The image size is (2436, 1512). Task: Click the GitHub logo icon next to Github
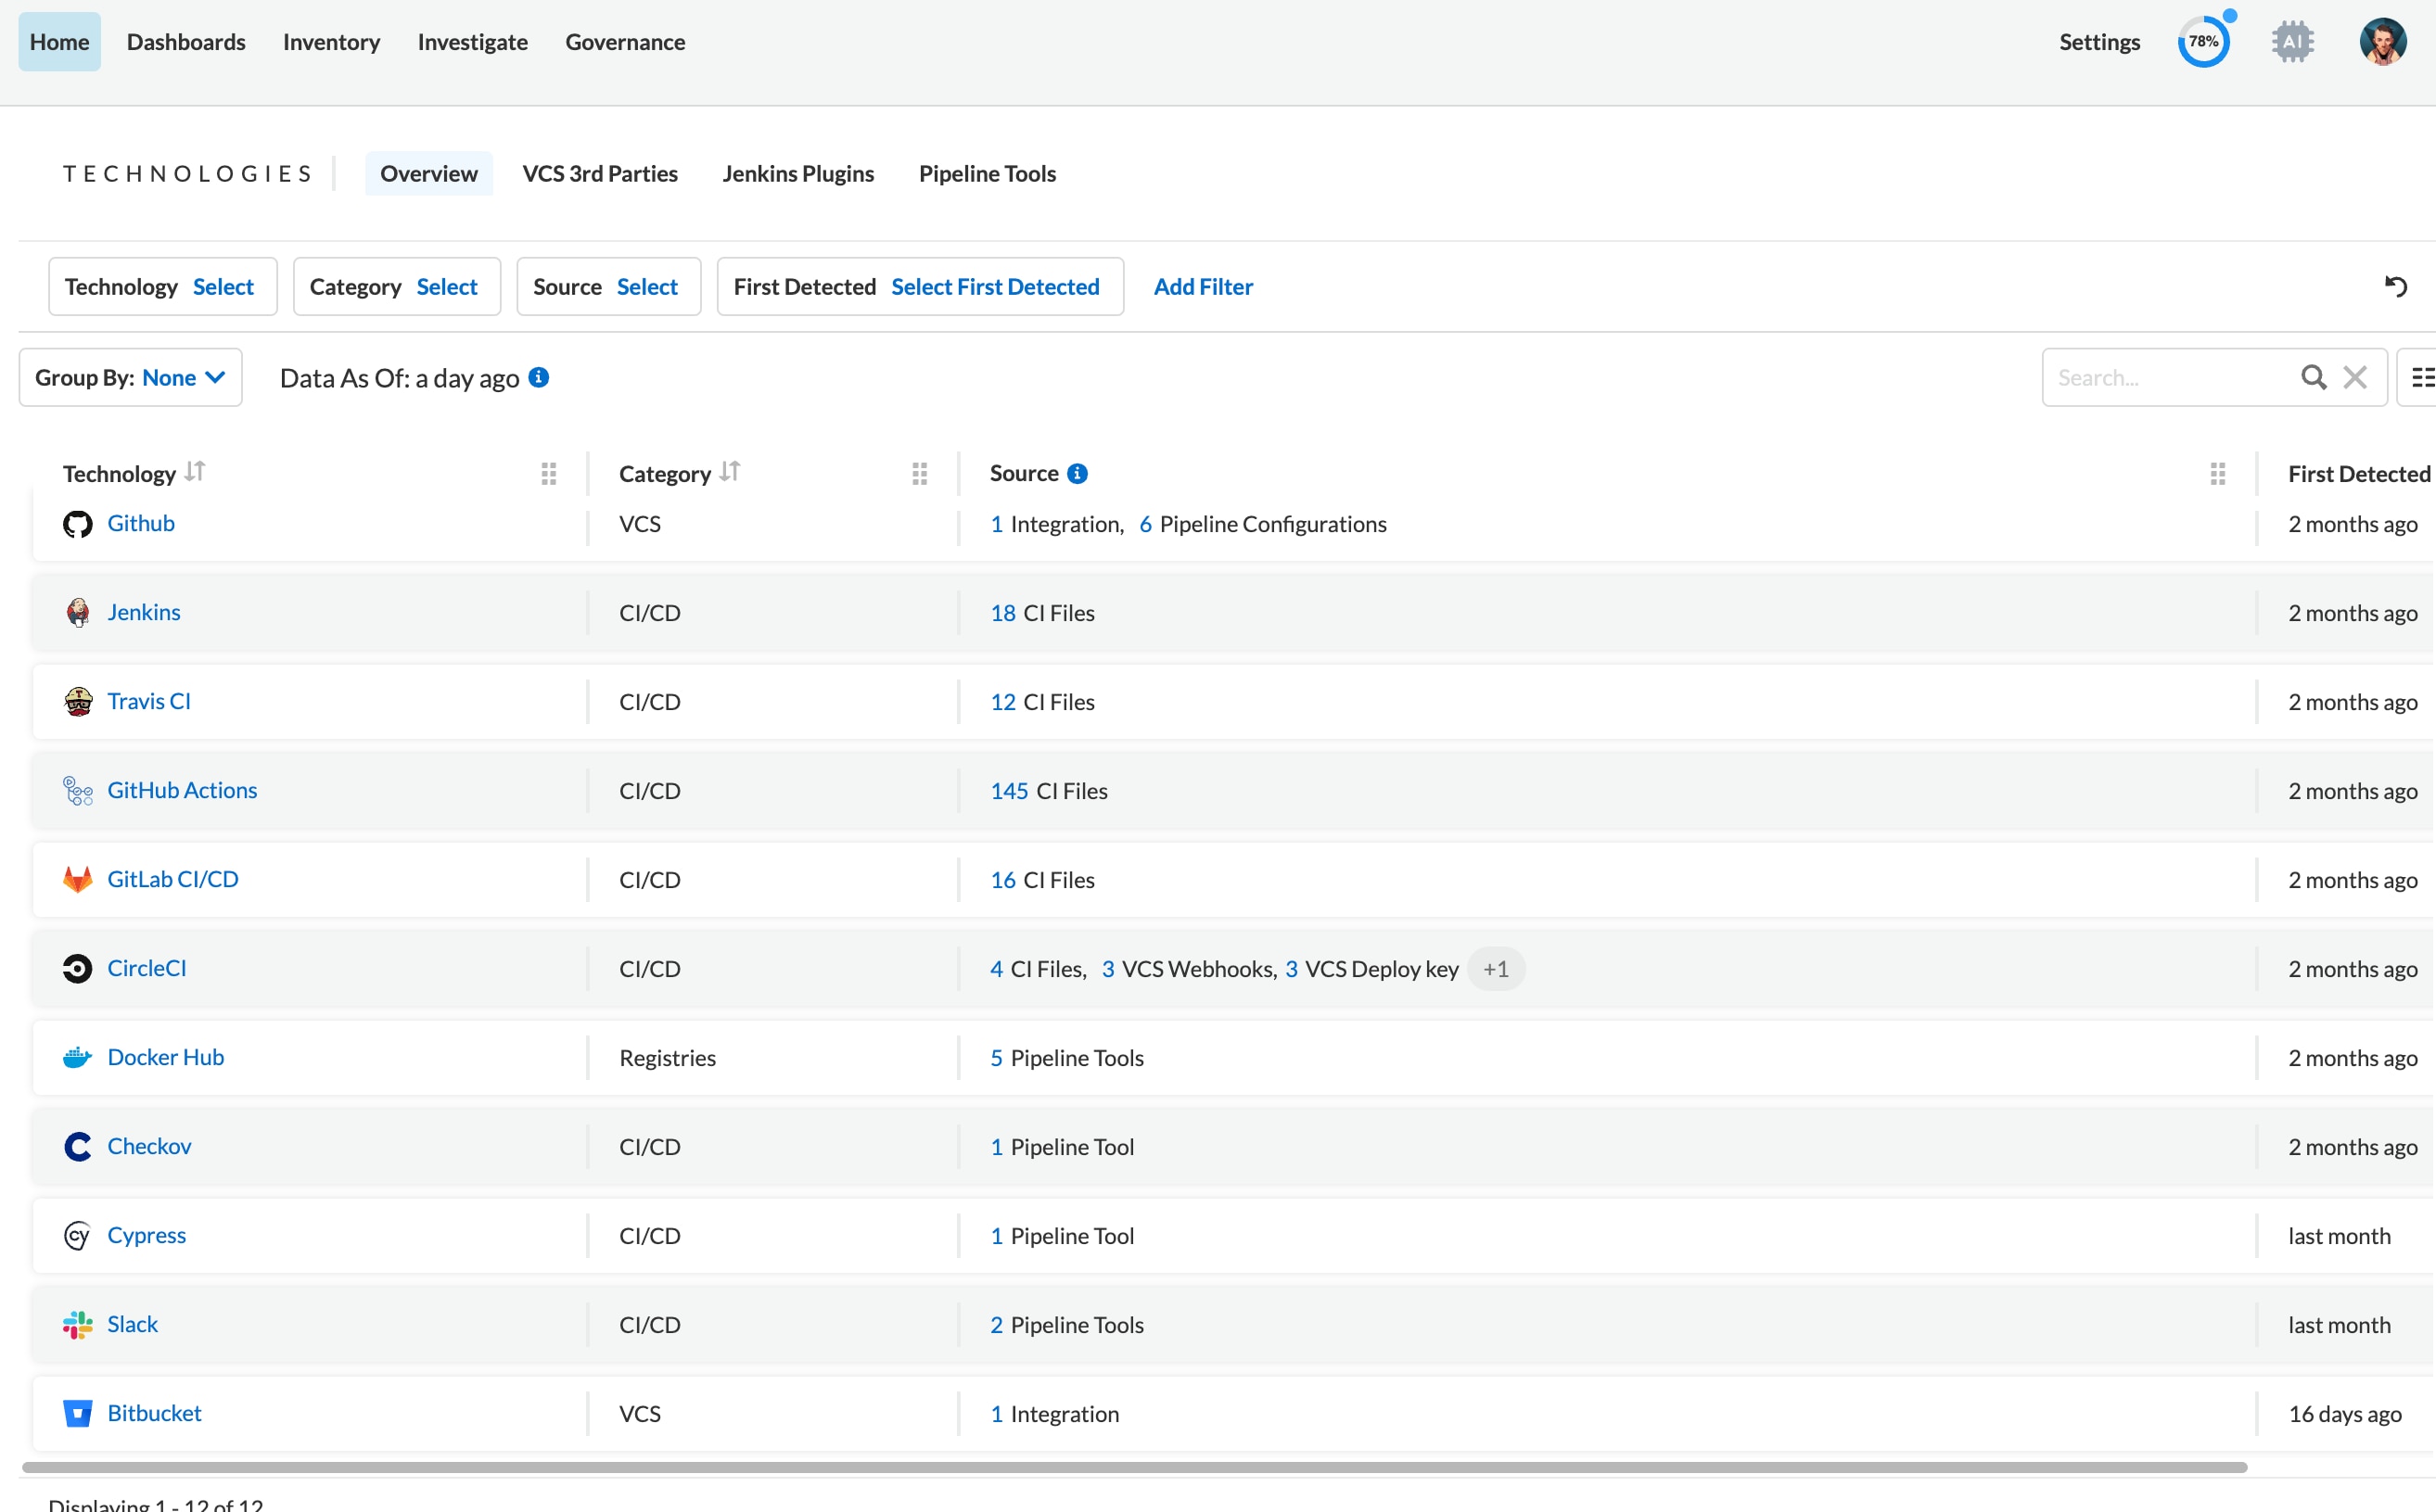(77, 523)
